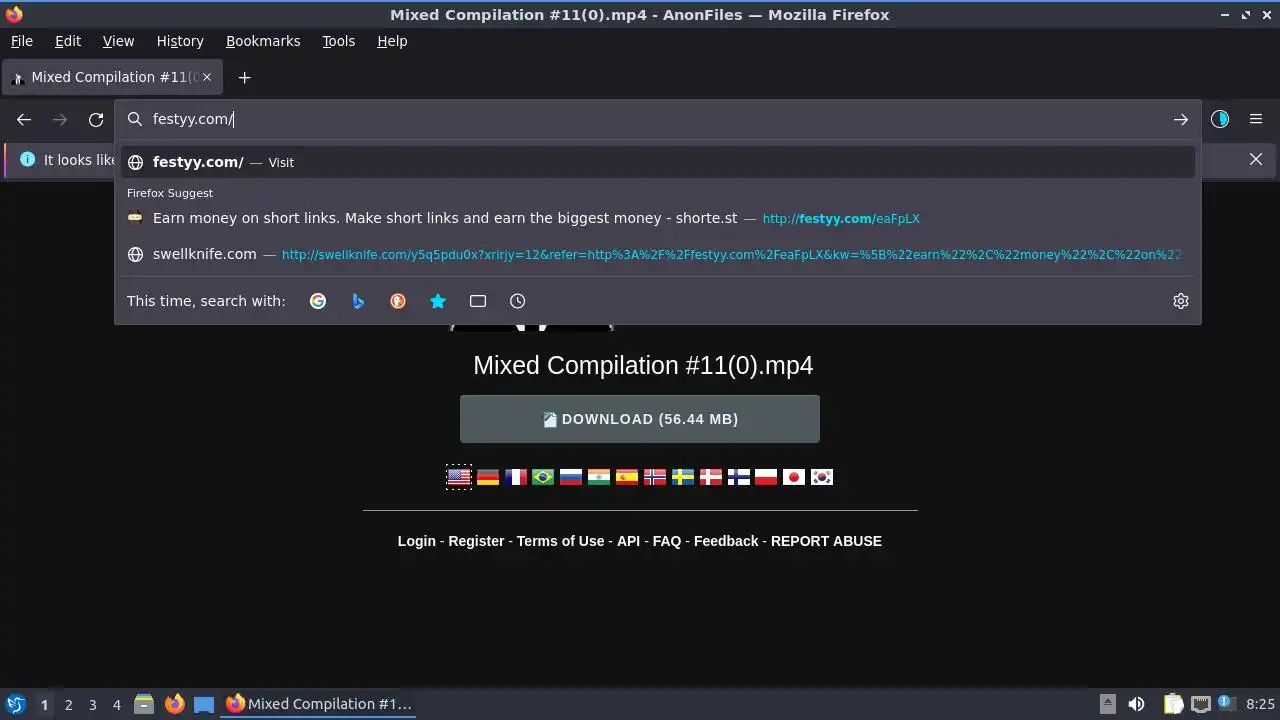Select the Danish flag language
The height and width of the screenshot is (720, 1280).
pyautogui.click(x=711, y=477)
